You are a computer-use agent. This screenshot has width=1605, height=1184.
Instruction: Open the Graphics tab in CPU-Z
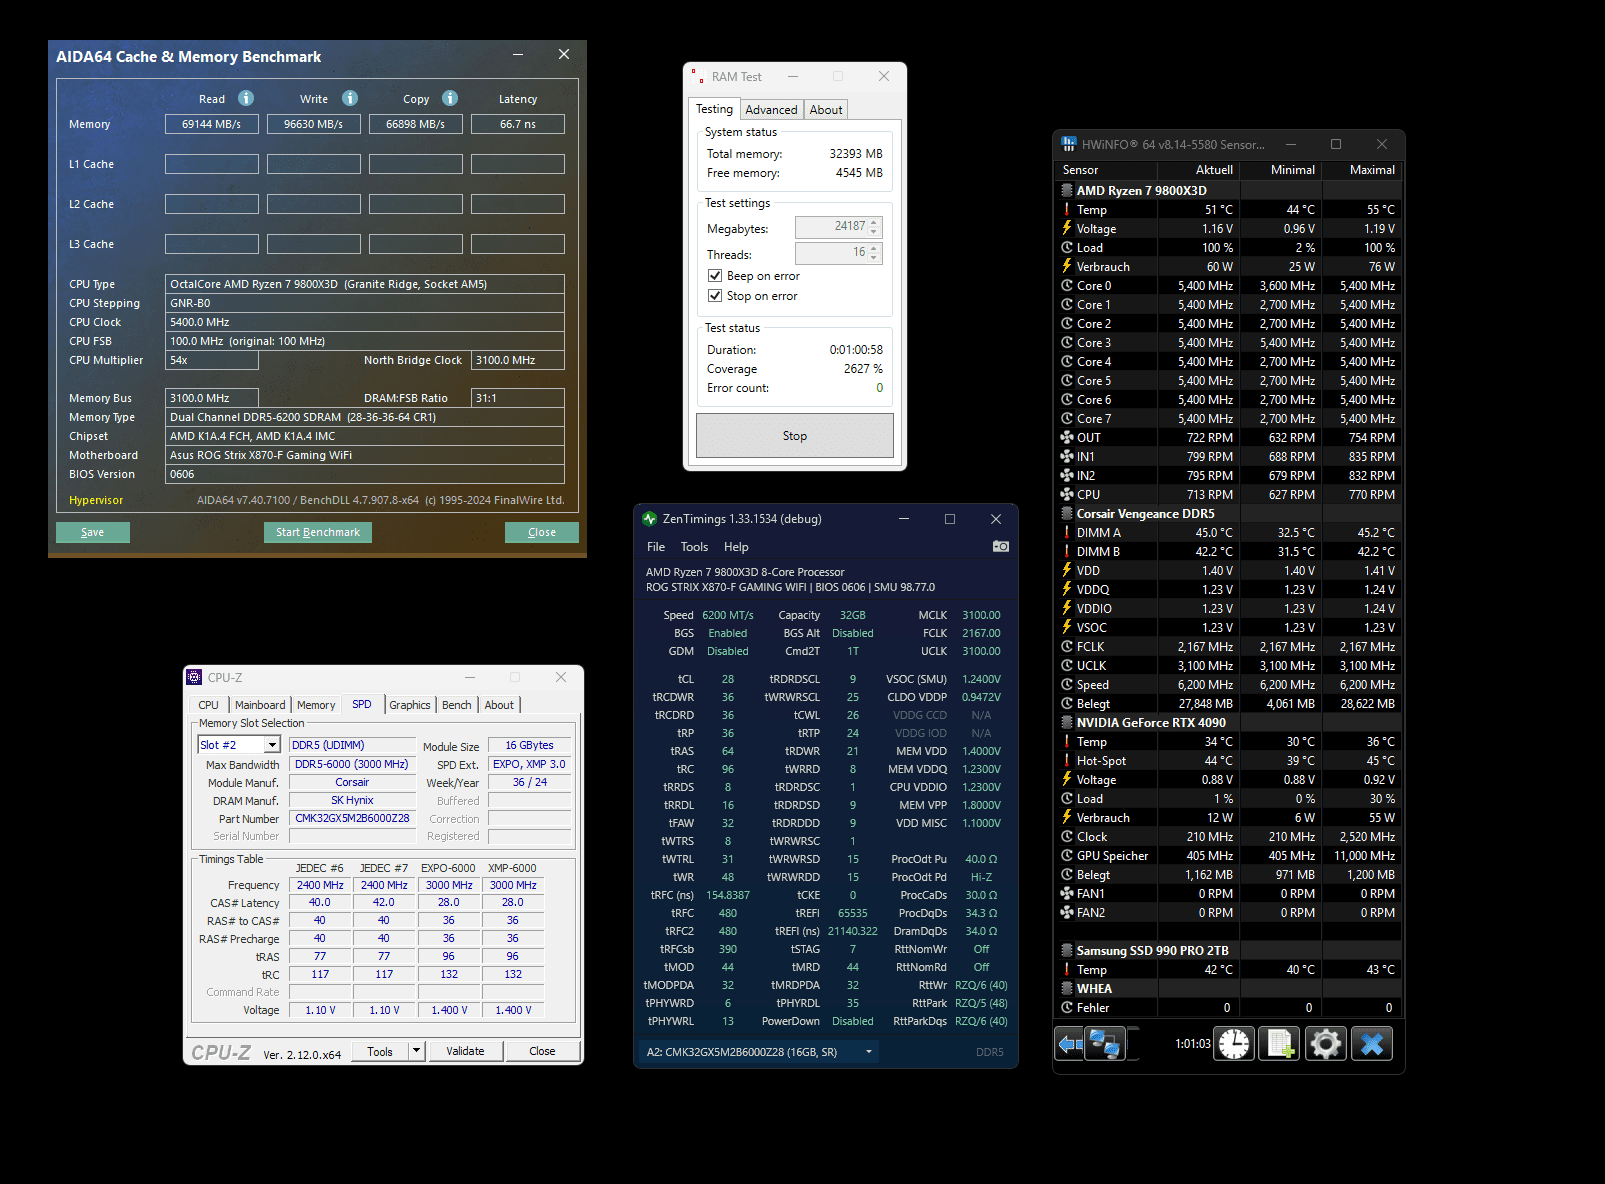(410, 705)
